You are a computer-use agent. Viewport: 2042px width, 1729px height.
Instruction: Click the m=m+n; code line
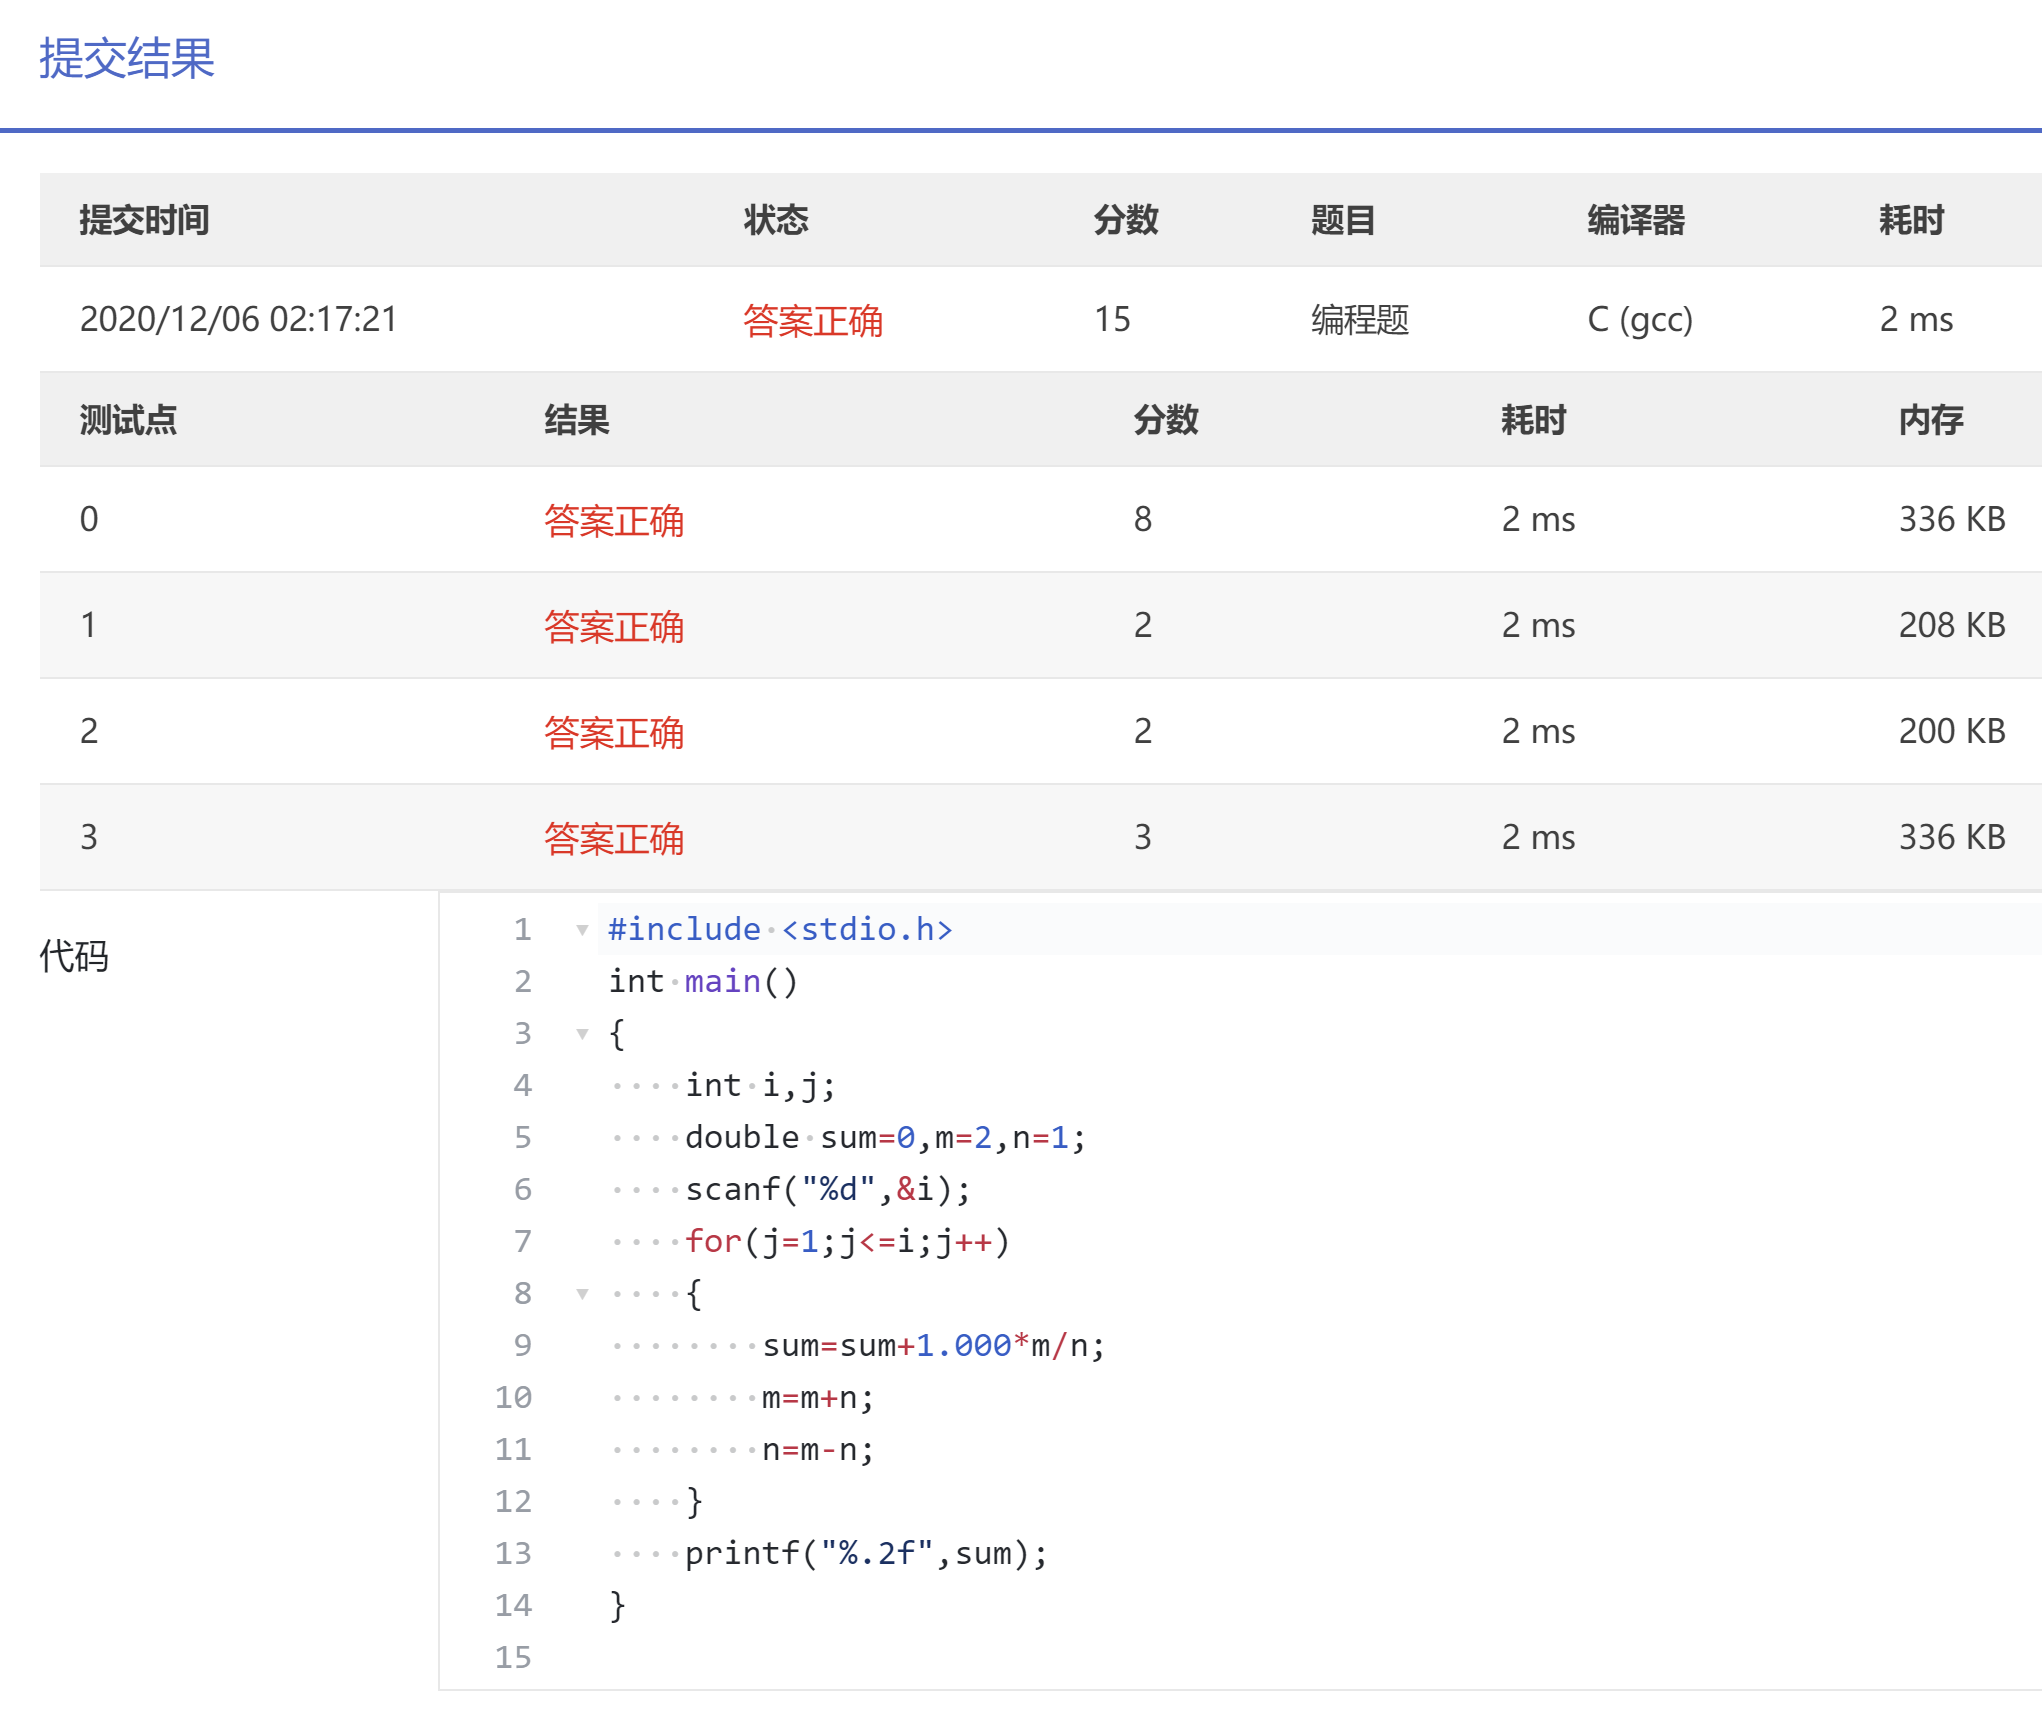point(818,1398)
